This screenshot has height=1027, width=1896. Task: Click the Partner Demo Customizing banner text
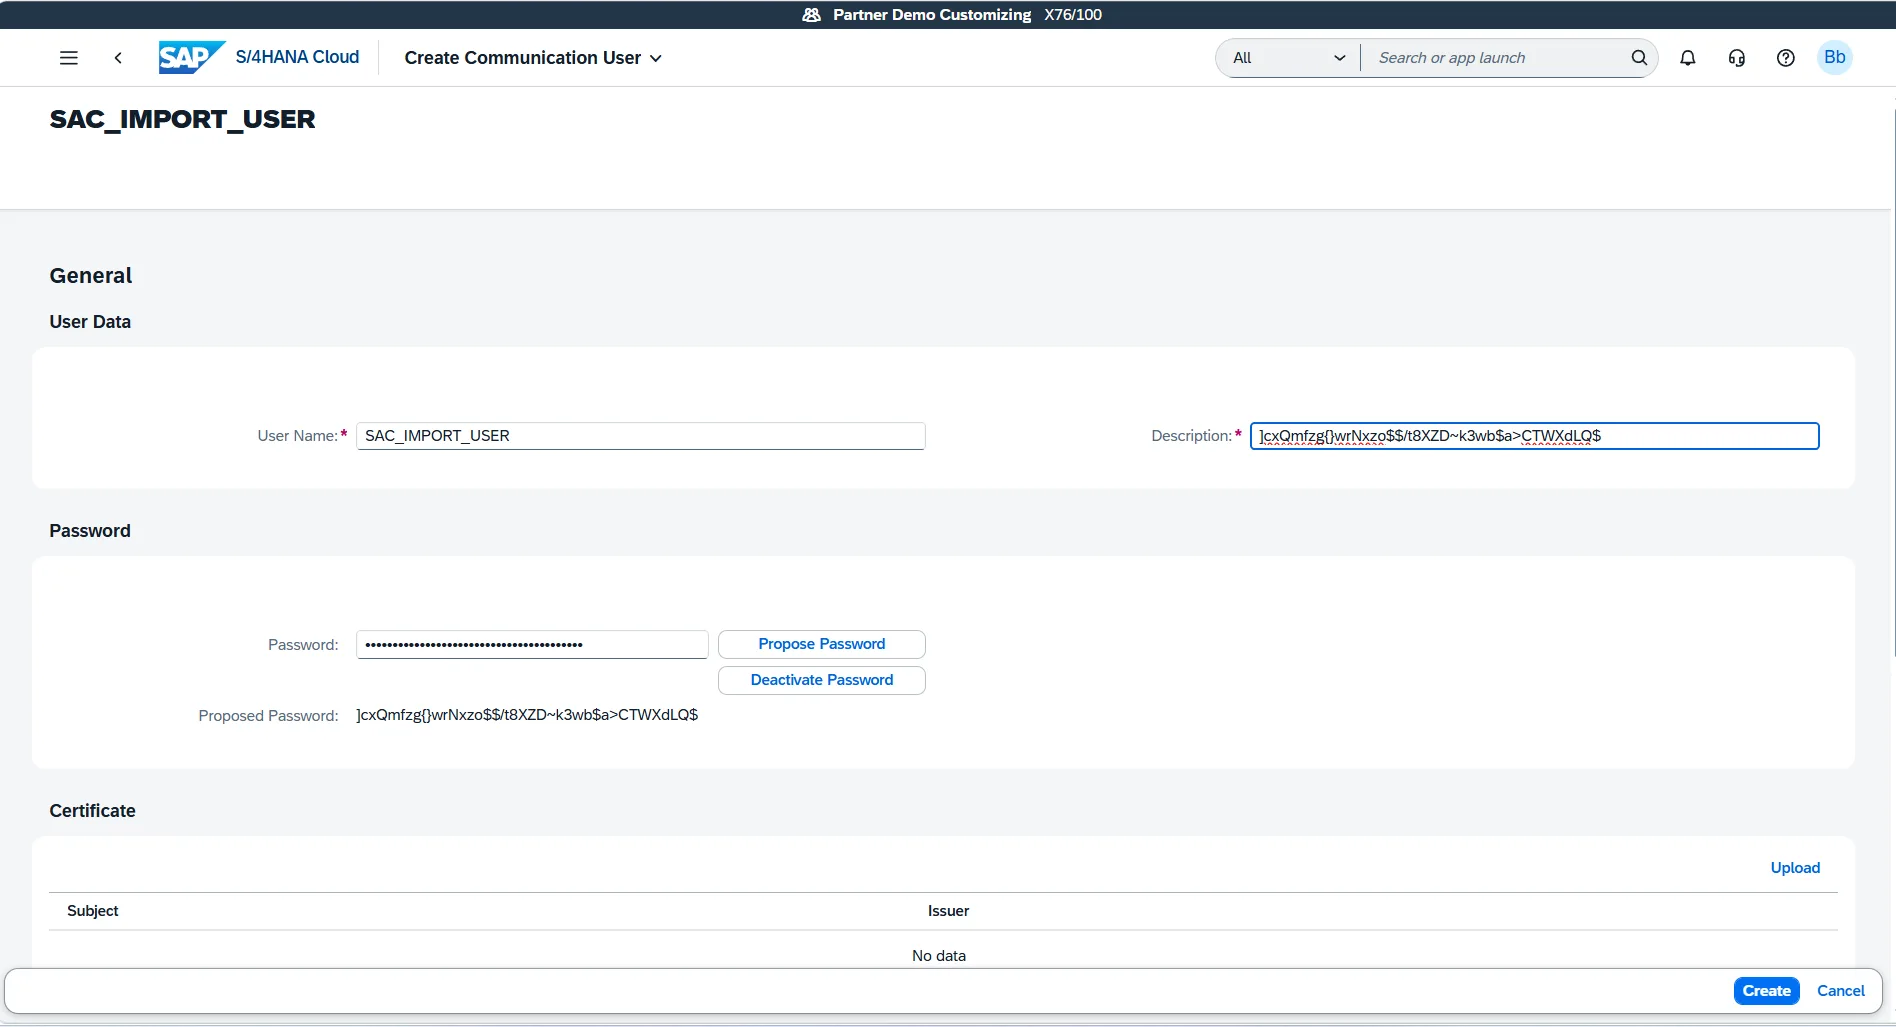pyautogui.click(x=932, y=15)
